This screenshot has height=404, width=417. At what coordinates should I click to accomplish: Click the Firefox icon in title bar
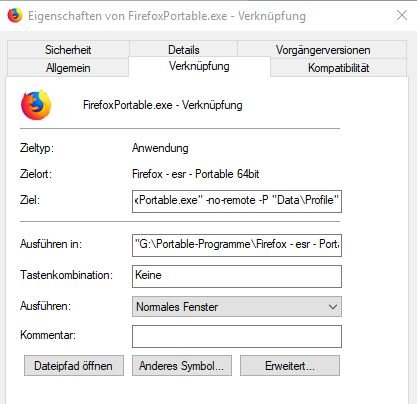pos(15,16)
